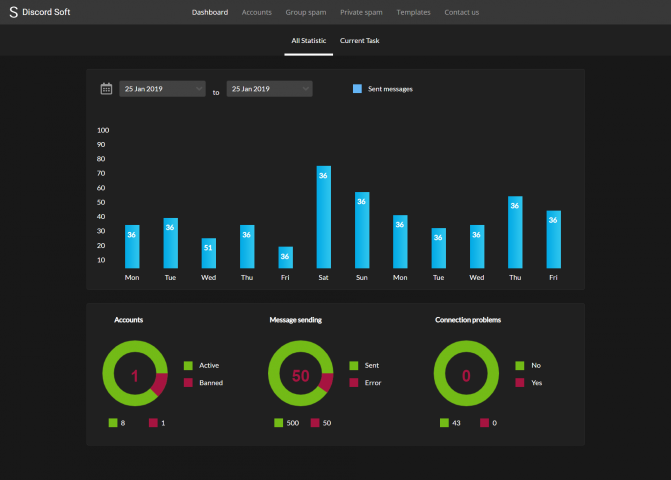Click the Connection problems heading
The width and height of the screenshot is (671, 480).
pyautogui.click(x=468, y=320)
